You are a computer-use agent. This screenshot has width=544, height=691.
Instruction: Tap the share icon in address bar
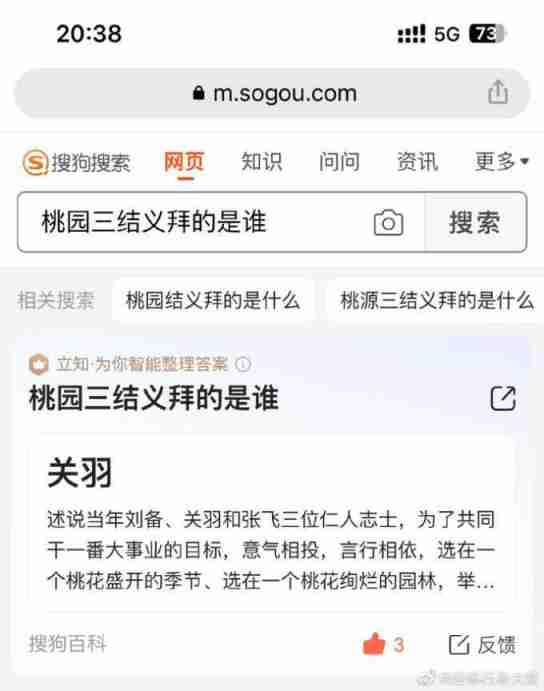(x=498, y=92)
